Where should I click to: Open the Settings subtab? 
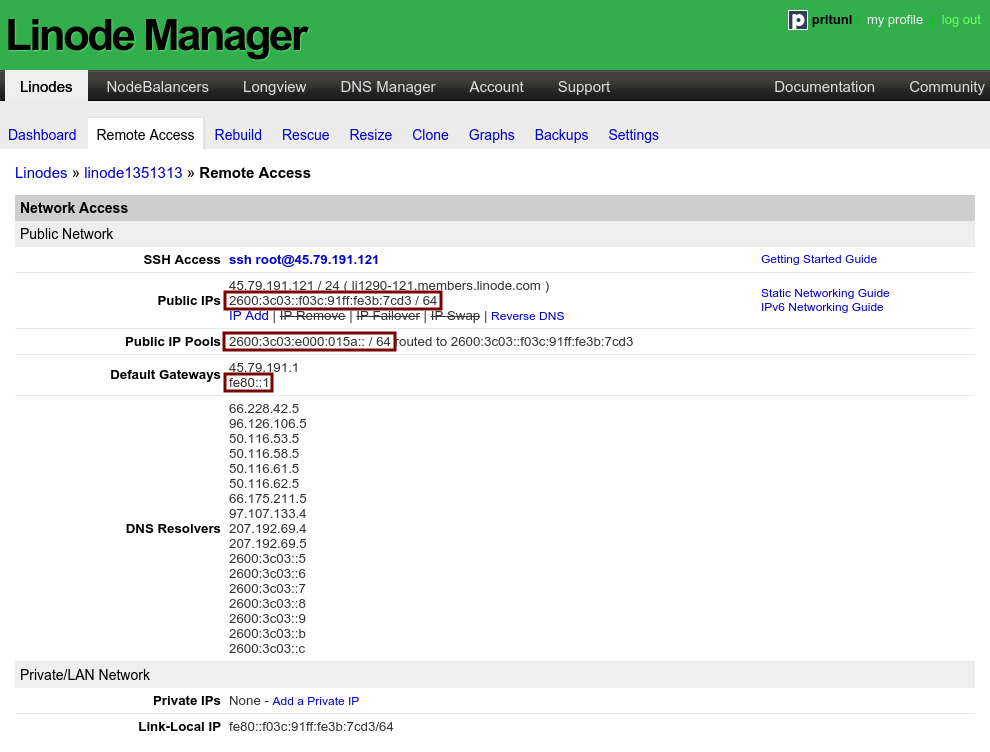633,135
